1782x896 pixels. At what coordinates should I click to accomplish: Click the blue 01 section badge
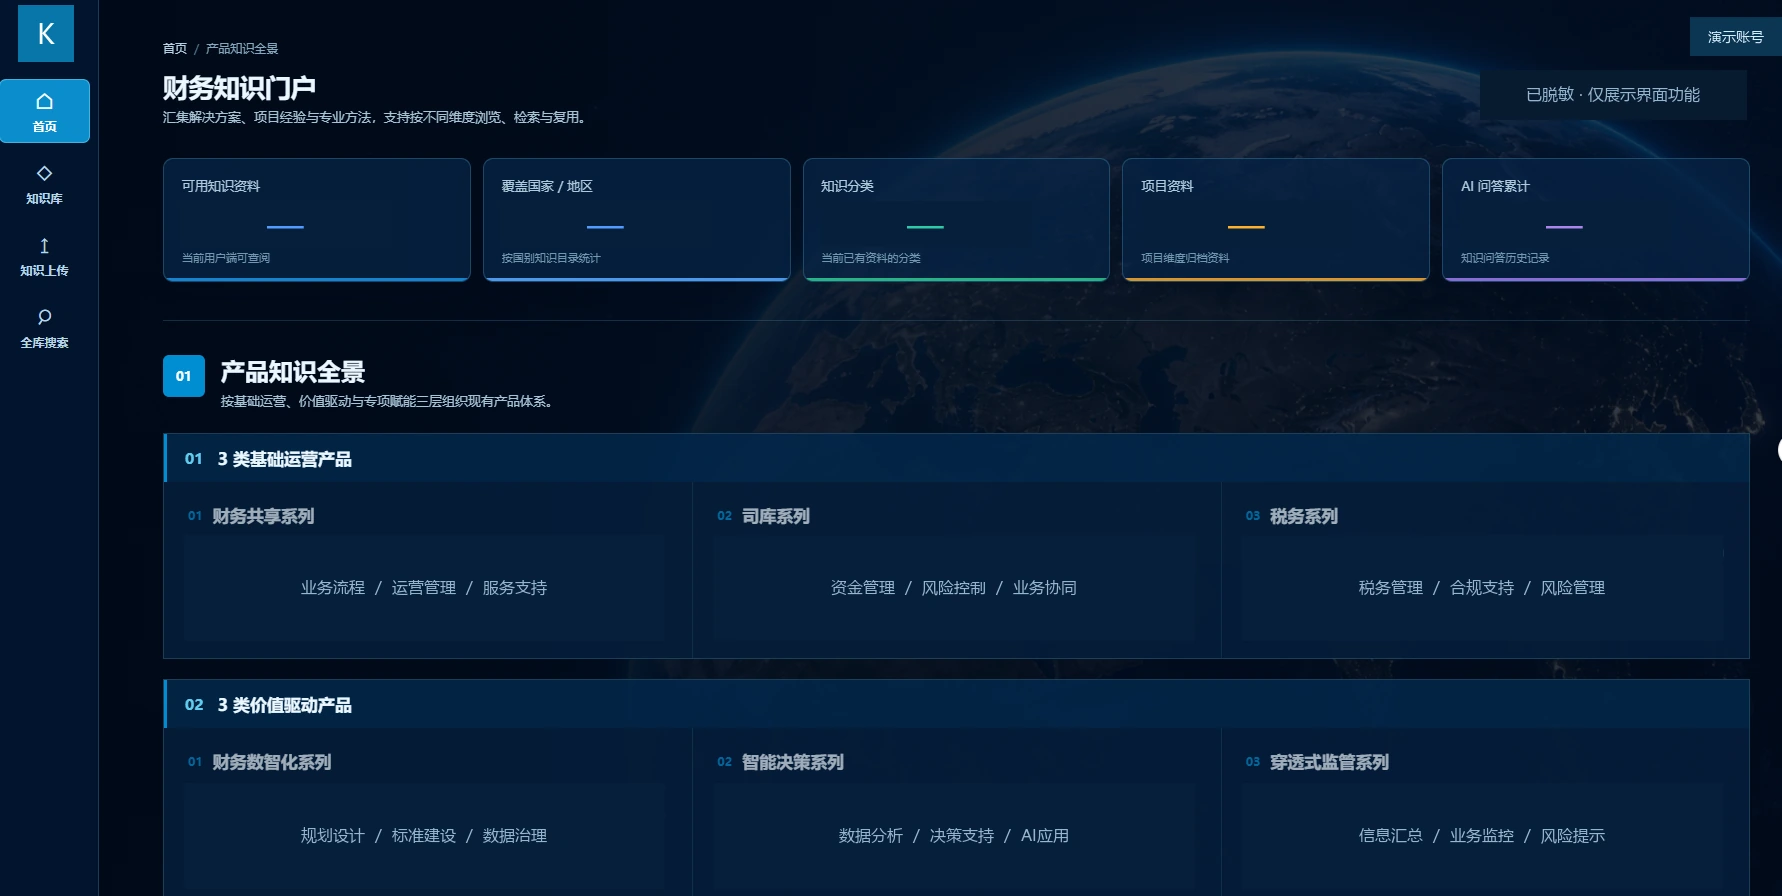click(x=184, y=376)
